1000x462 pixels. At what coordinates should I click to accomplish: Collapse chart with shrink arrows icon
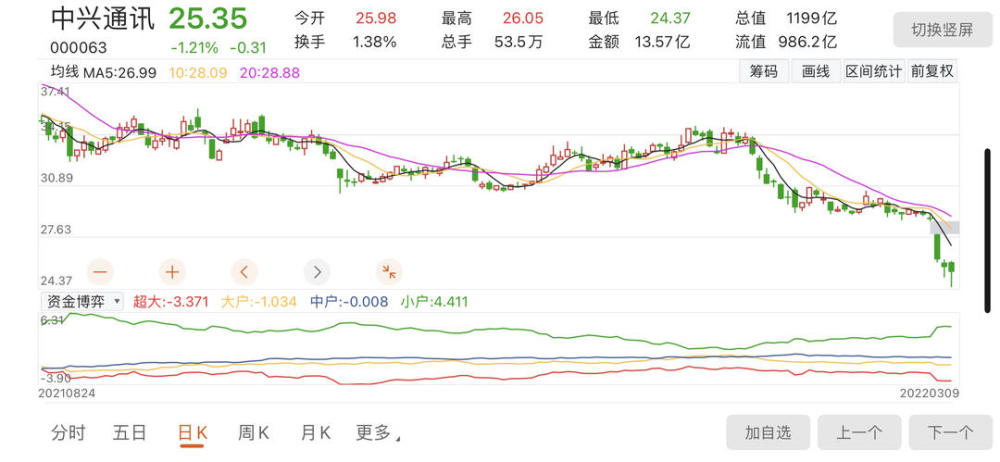(389, 272)
